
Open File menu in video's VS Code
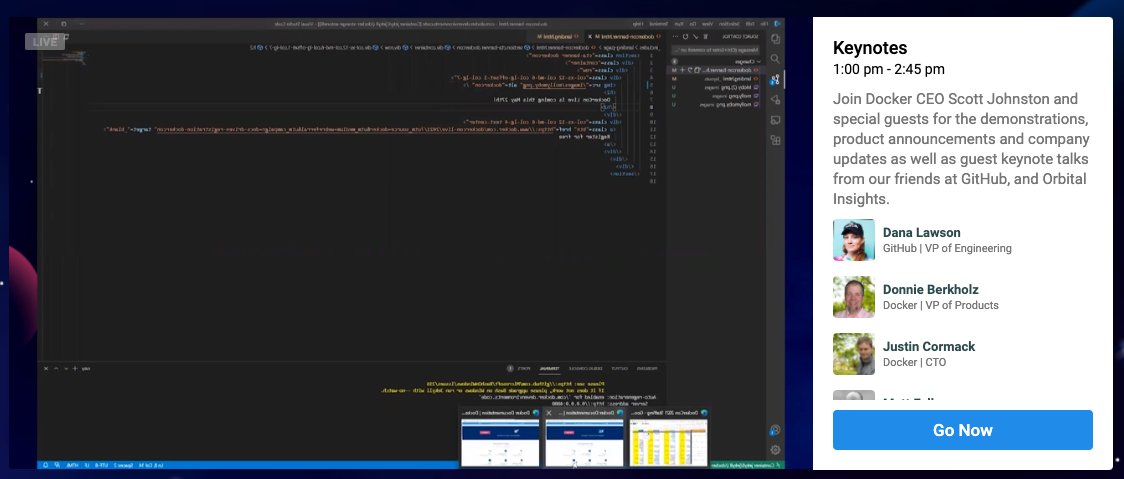[764, 24]
